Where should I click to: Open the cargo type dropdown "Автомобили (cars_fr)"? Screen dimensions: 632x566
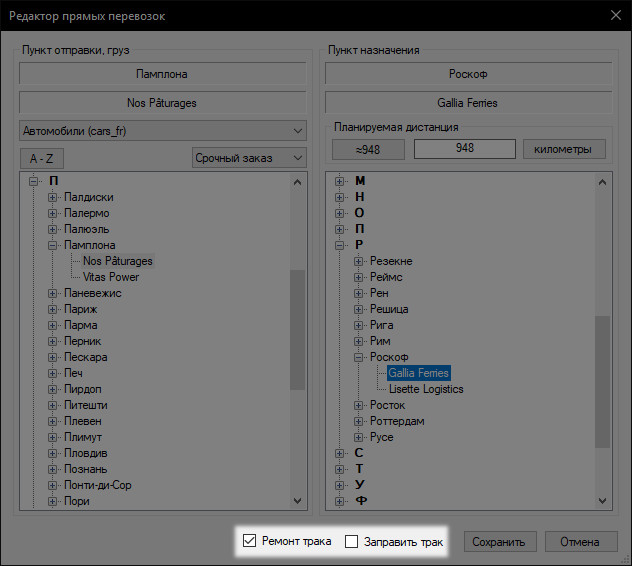coord(163,131)
